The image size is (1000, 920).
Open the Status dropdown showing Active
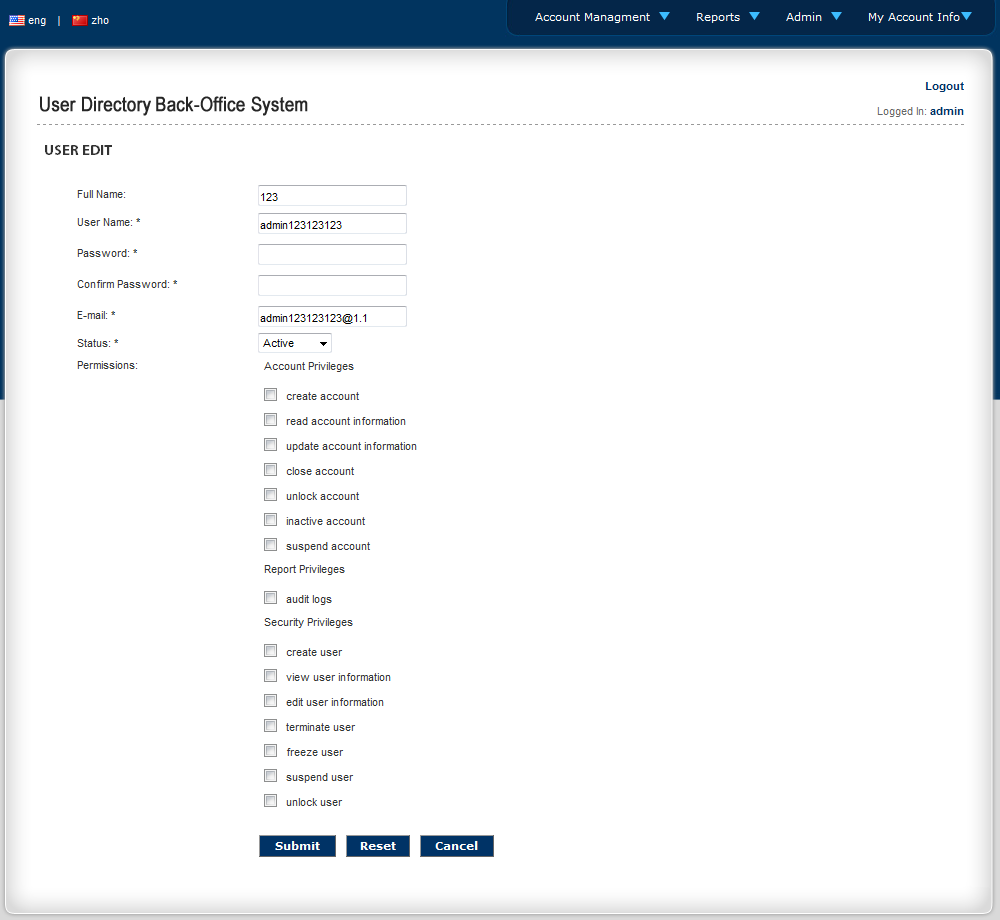[x=295, y=343]
